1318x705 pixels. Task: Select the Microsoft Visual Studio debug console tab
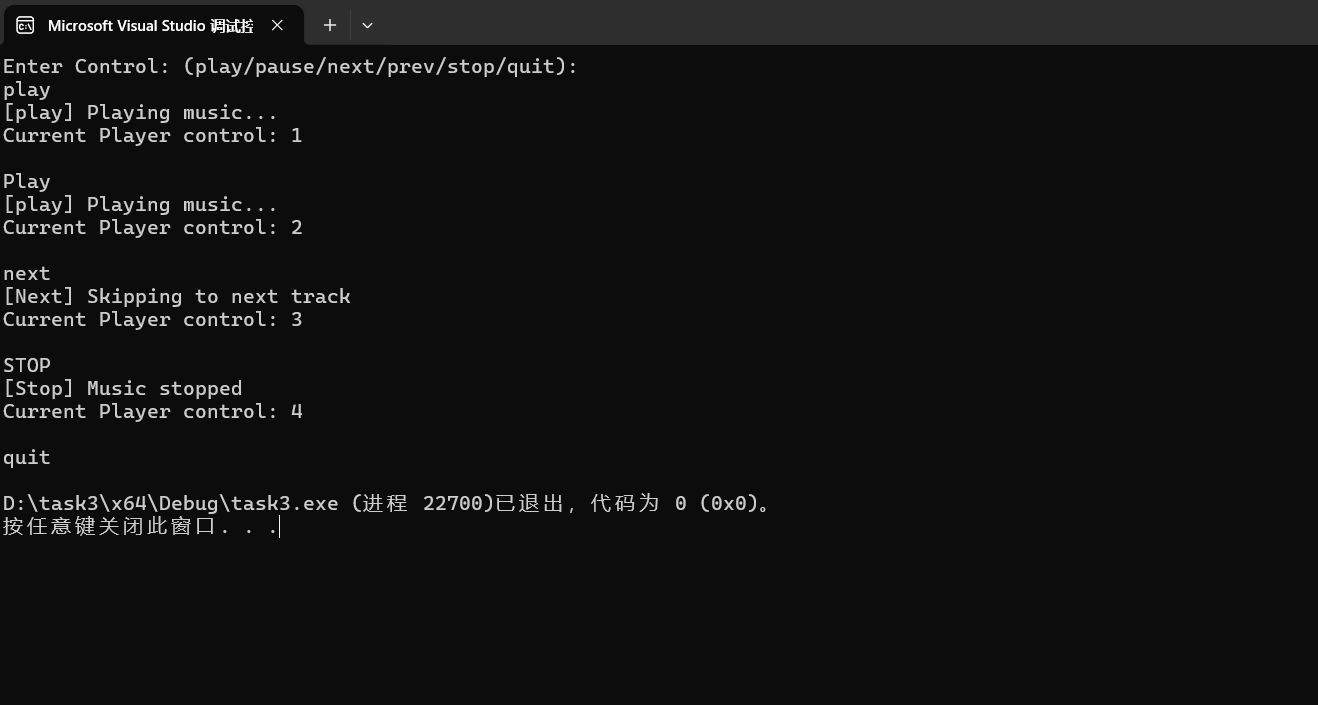tap(150, 25)
